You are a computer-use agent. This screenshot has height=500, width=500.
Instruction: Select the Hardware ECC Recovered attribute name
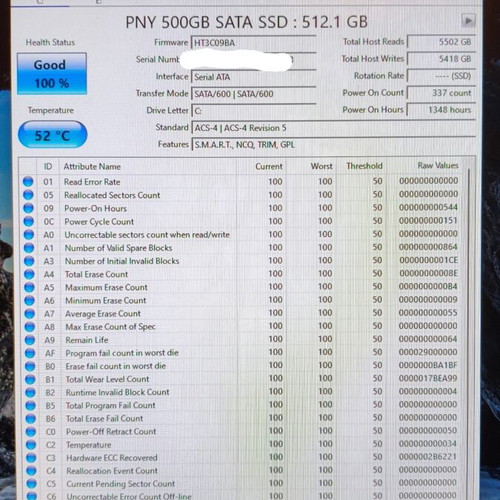click(x=112, y=458)
